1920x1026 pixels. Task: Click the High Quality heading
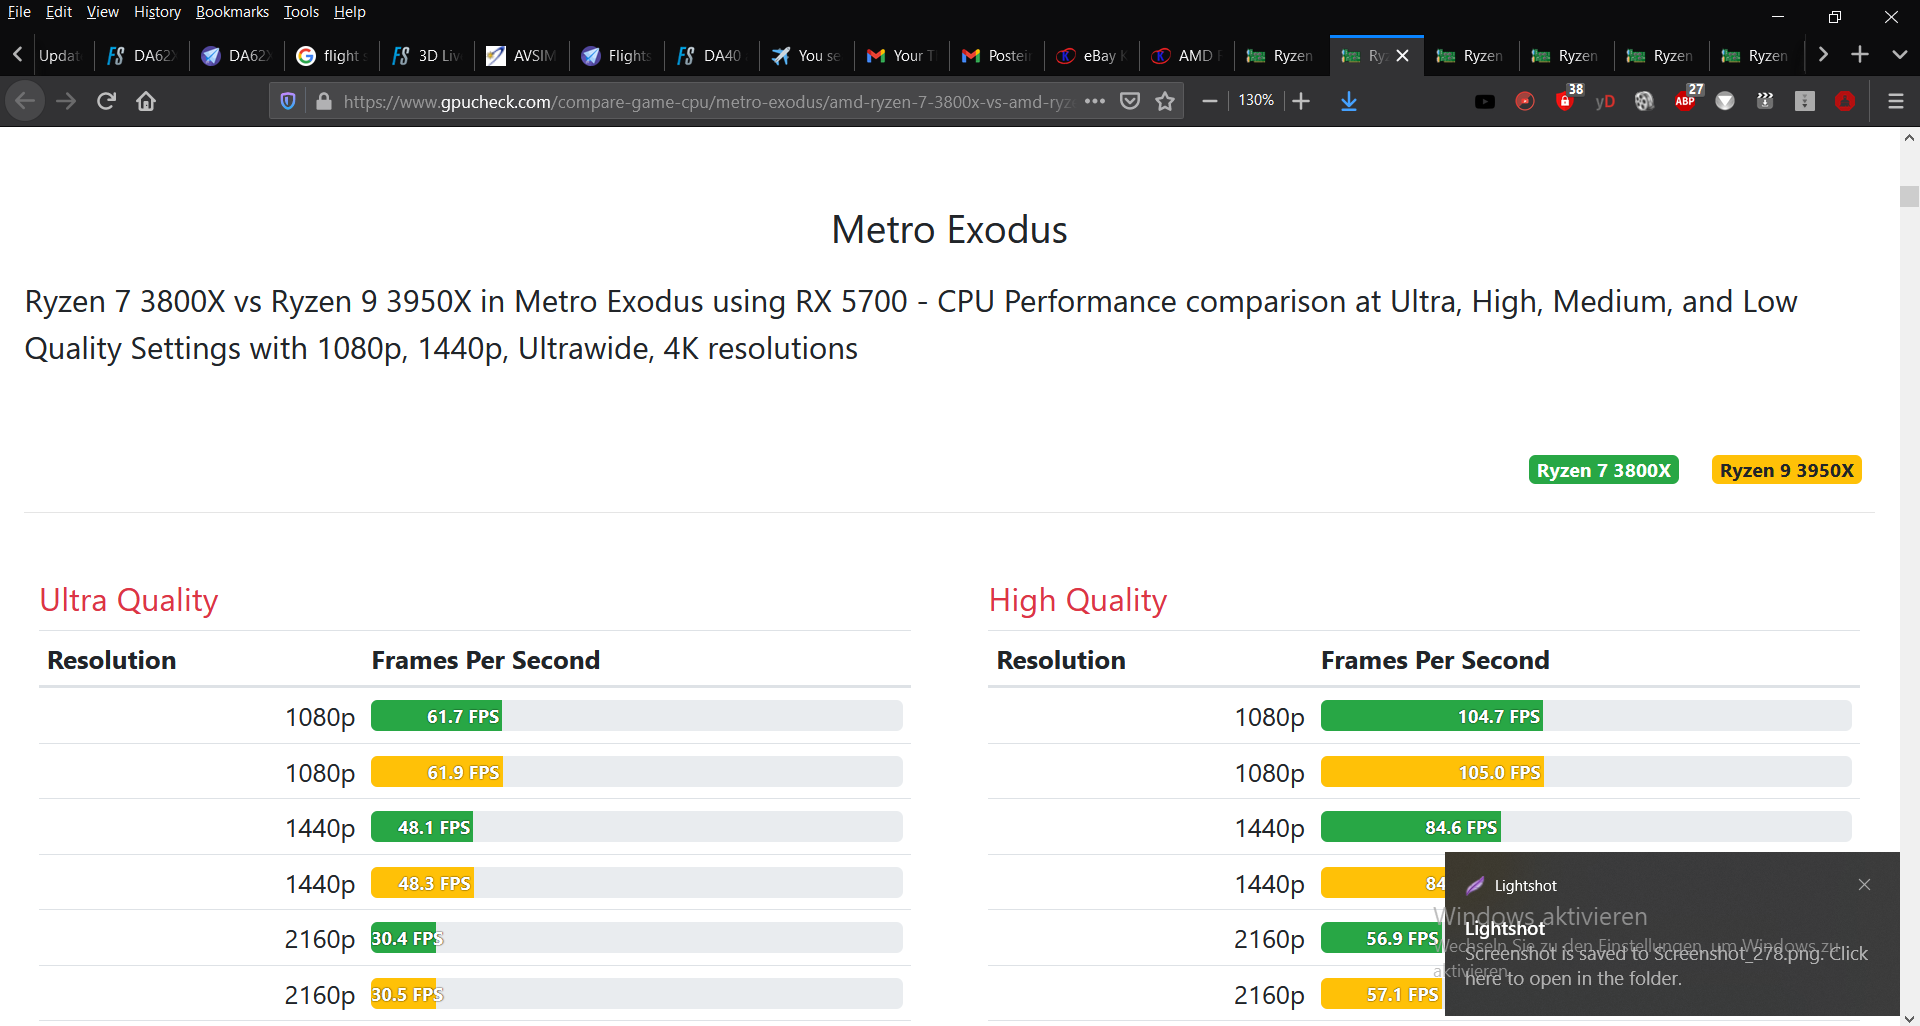(1078, 600)
